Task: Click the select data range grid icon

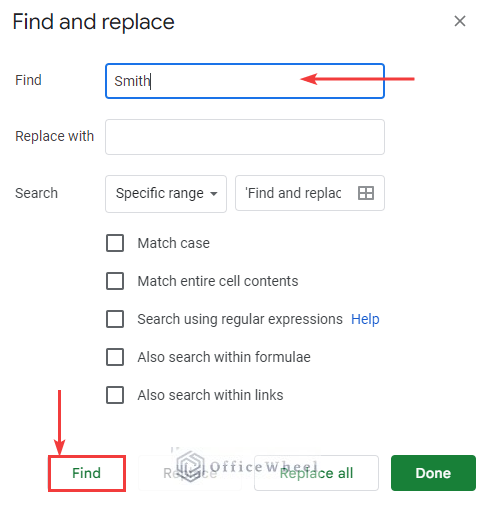Action: [366, 193]
